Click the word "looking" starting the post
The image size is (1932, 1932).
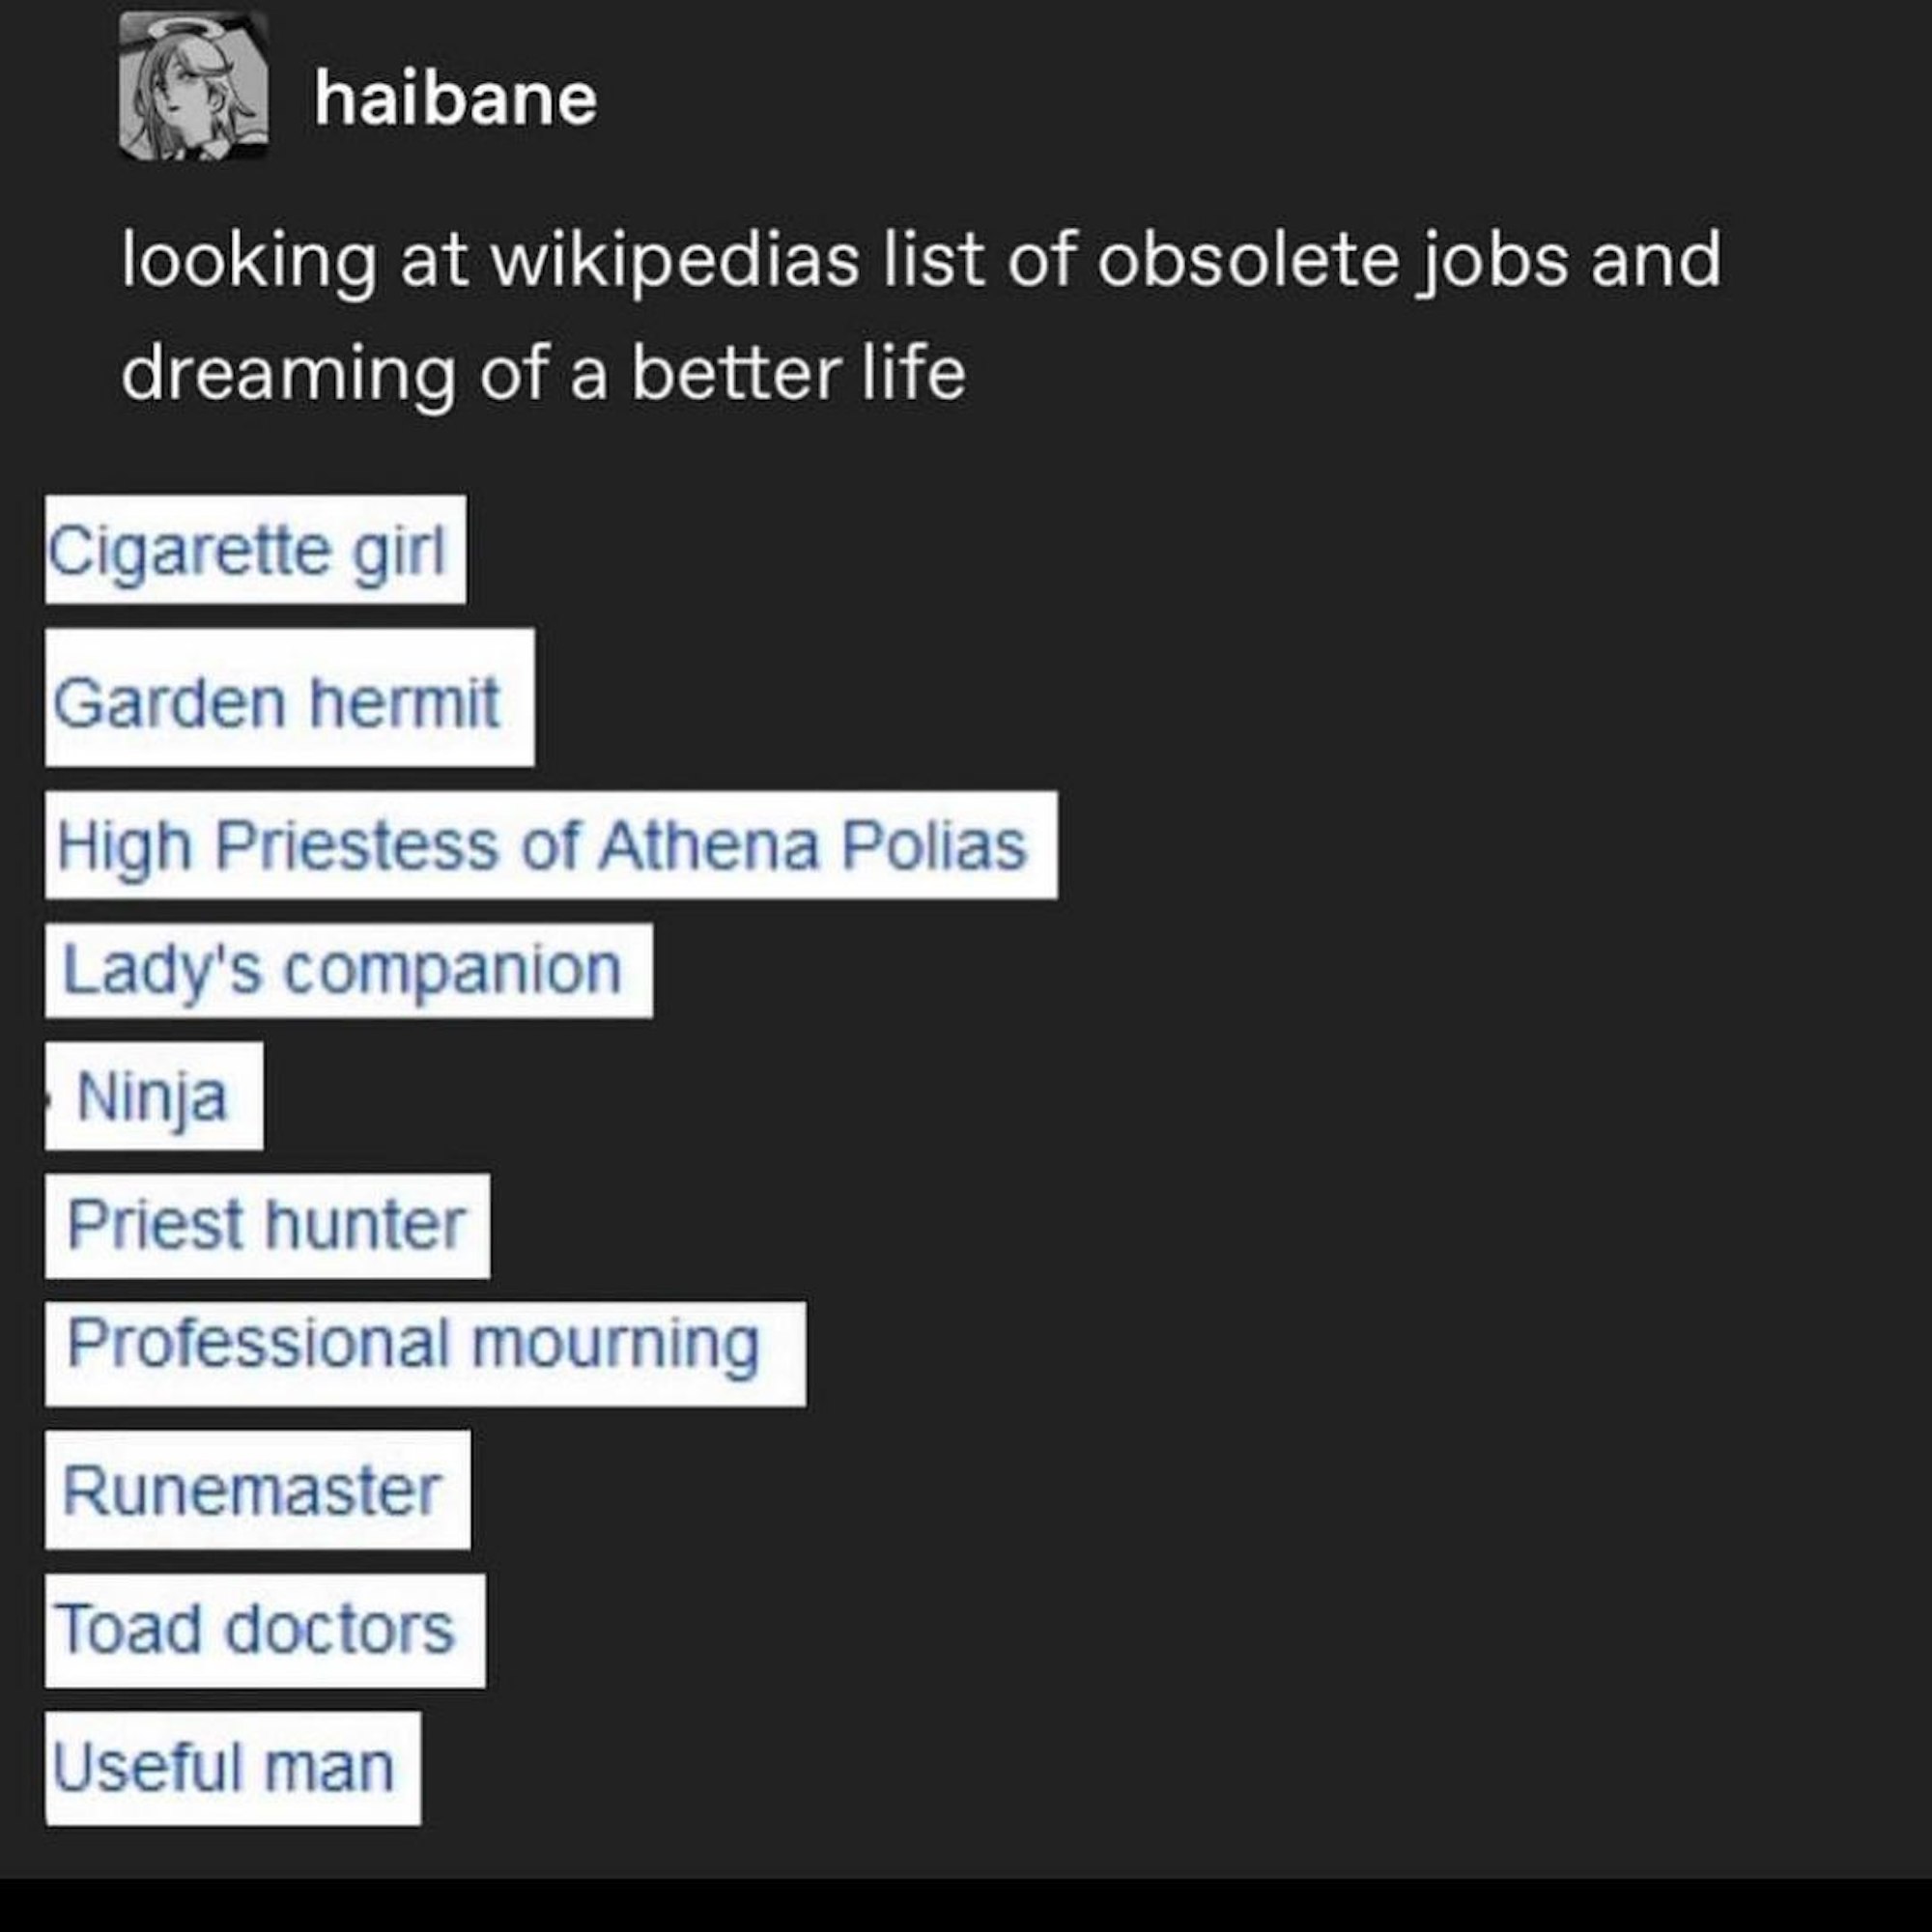tap(249, 259)
